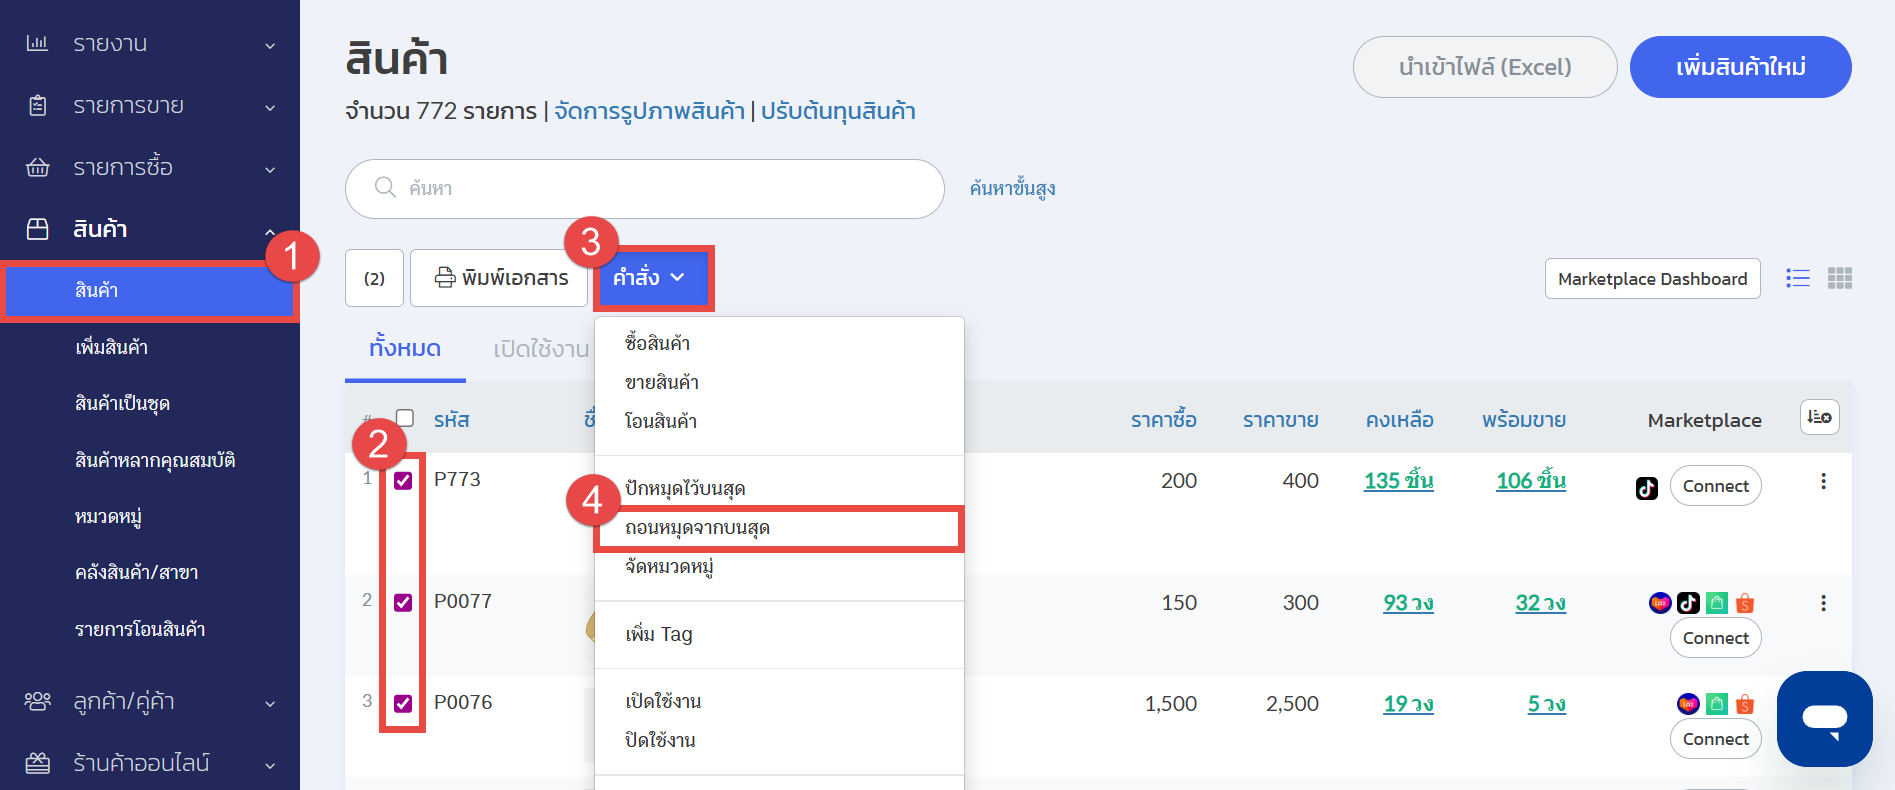Image resolution: width=1895 pixels, height=790 pixels.
Task: Open Marketplace Dashboard
Action: pos(1652,279)
